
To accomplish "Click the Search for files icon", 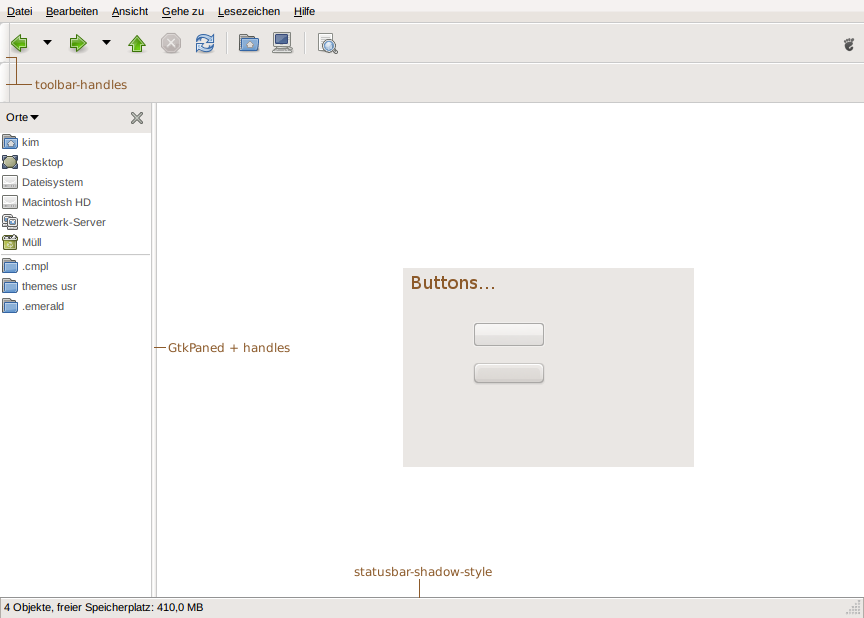I will 327,43.
